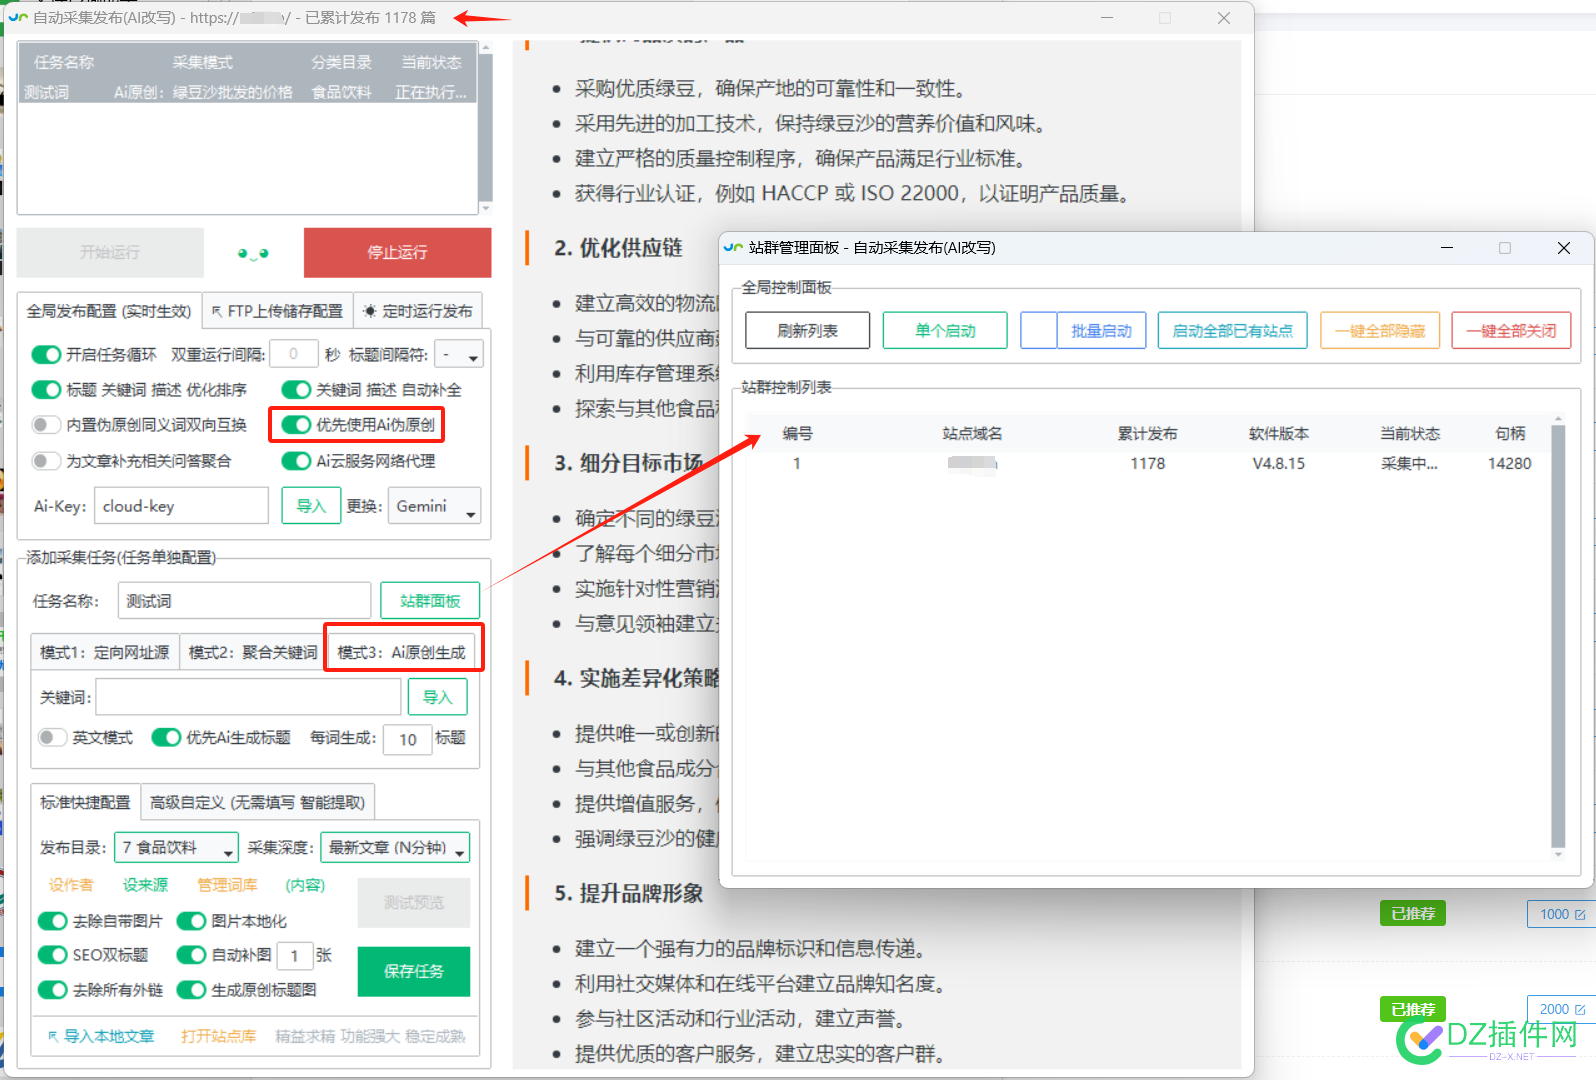
Task: Select the 测试词 task row in task list
Action: [x=246, y=92]
